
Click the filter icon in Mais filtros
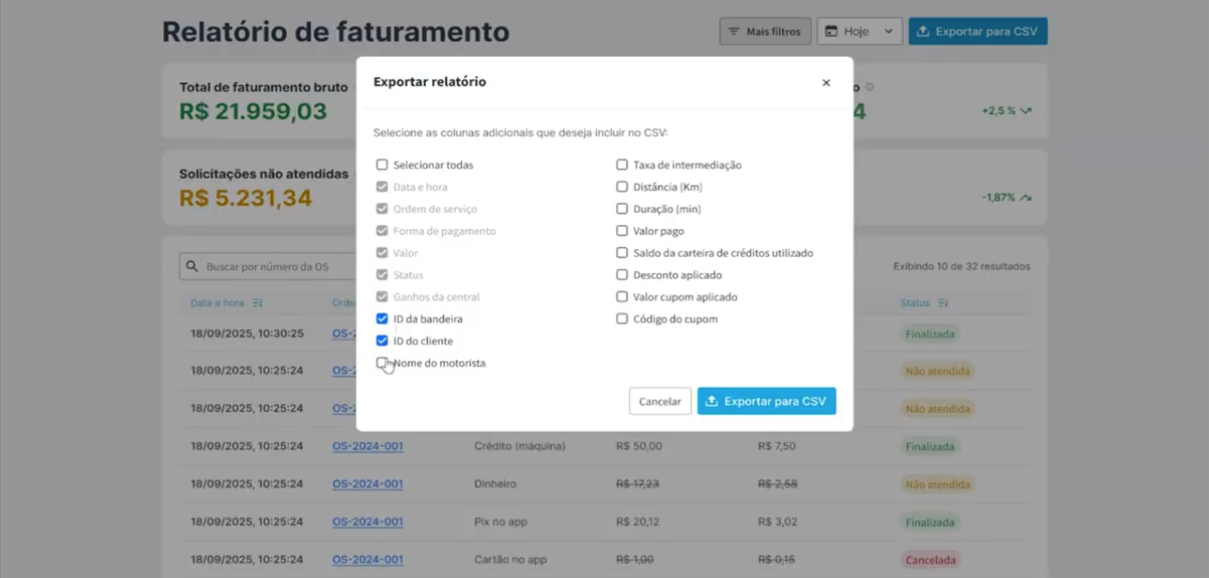pyautogui.click(x=734, y=32)
